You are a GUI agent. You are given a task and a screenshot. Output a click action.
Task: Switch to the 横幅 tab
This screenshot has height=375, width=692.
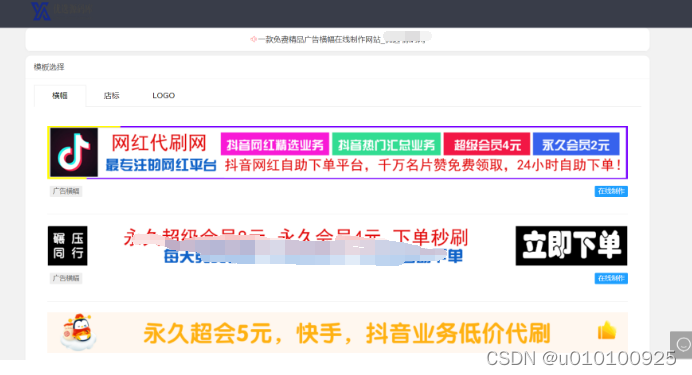pyautogui.click(x=60, y=96)
